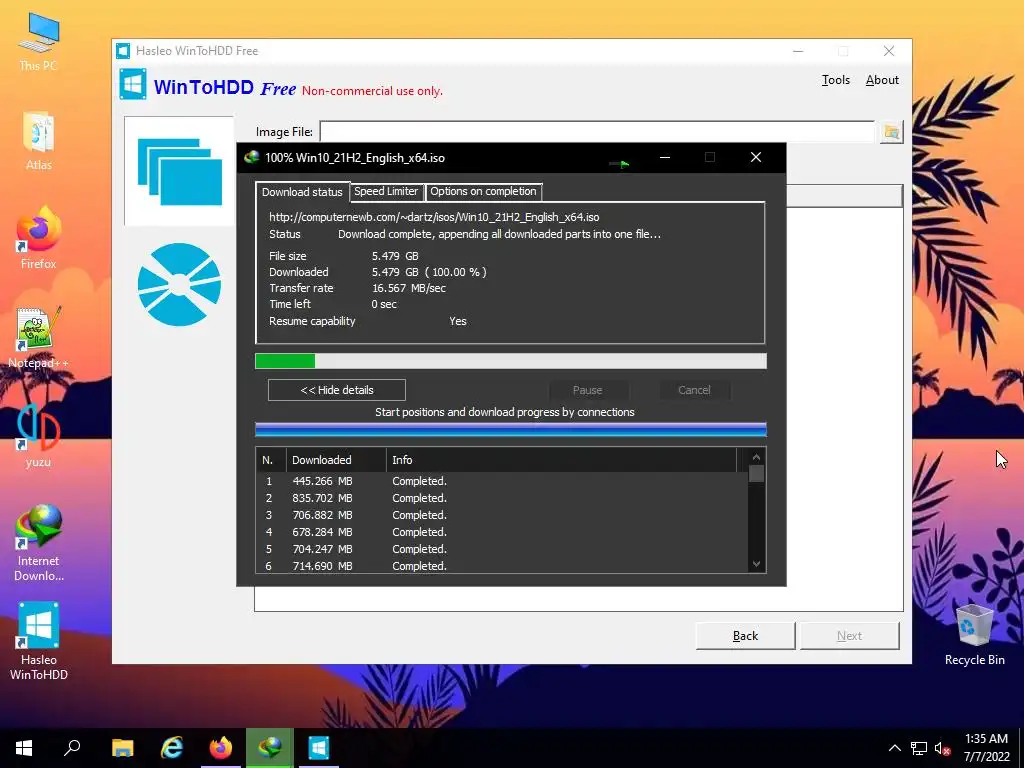Switch to the Download status tab
1024x768 pixels.
pyautogui.click(x=302, y=191)
